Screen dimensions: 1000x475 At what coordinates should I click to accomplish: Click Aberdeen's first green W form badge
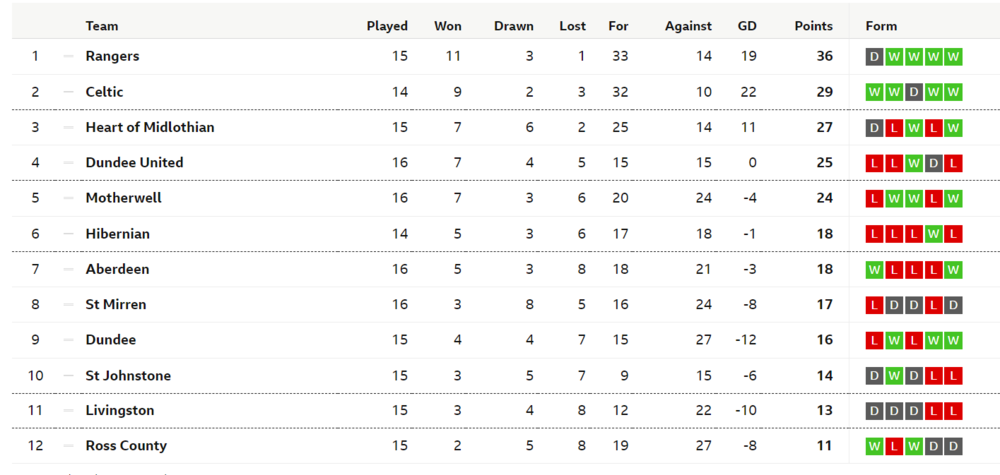pyautogui.click(x=874, y=269)
